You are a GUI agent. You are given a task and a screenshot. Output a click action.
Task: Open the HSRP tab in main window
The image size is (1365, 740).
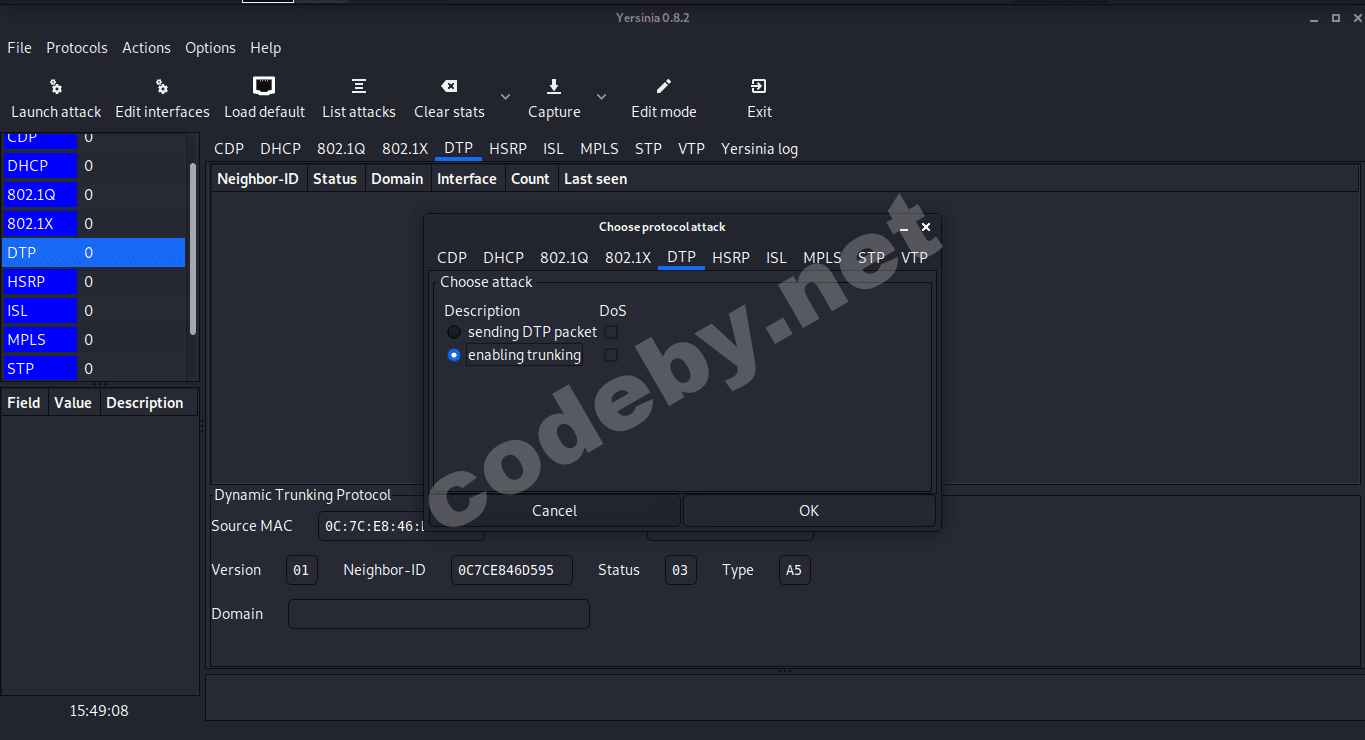508,149
